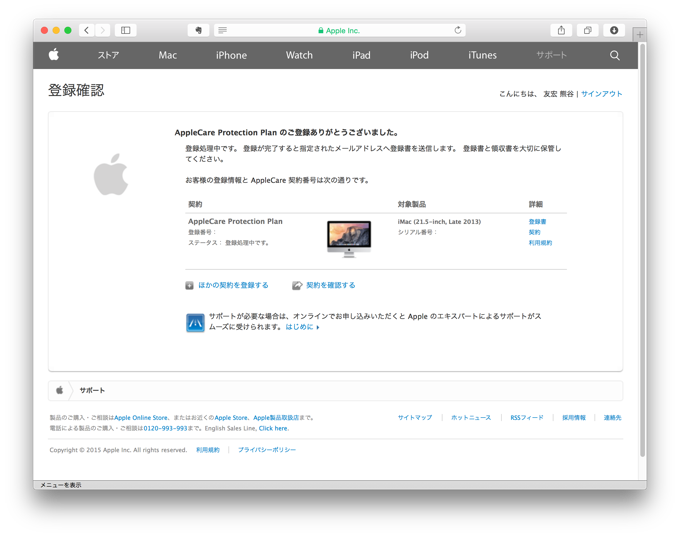Select the iPhone navigation tab

(x=231, y=55)
